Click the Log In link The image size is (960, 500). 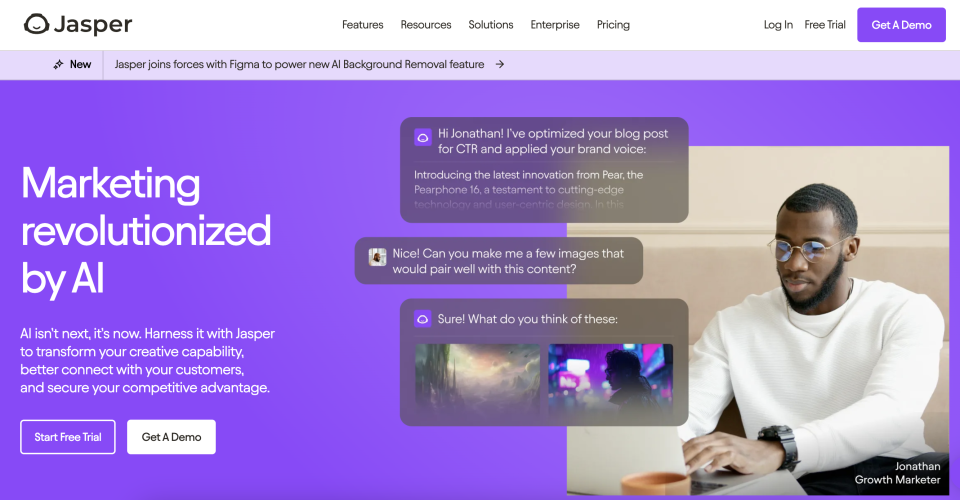[x=778, y=25]
